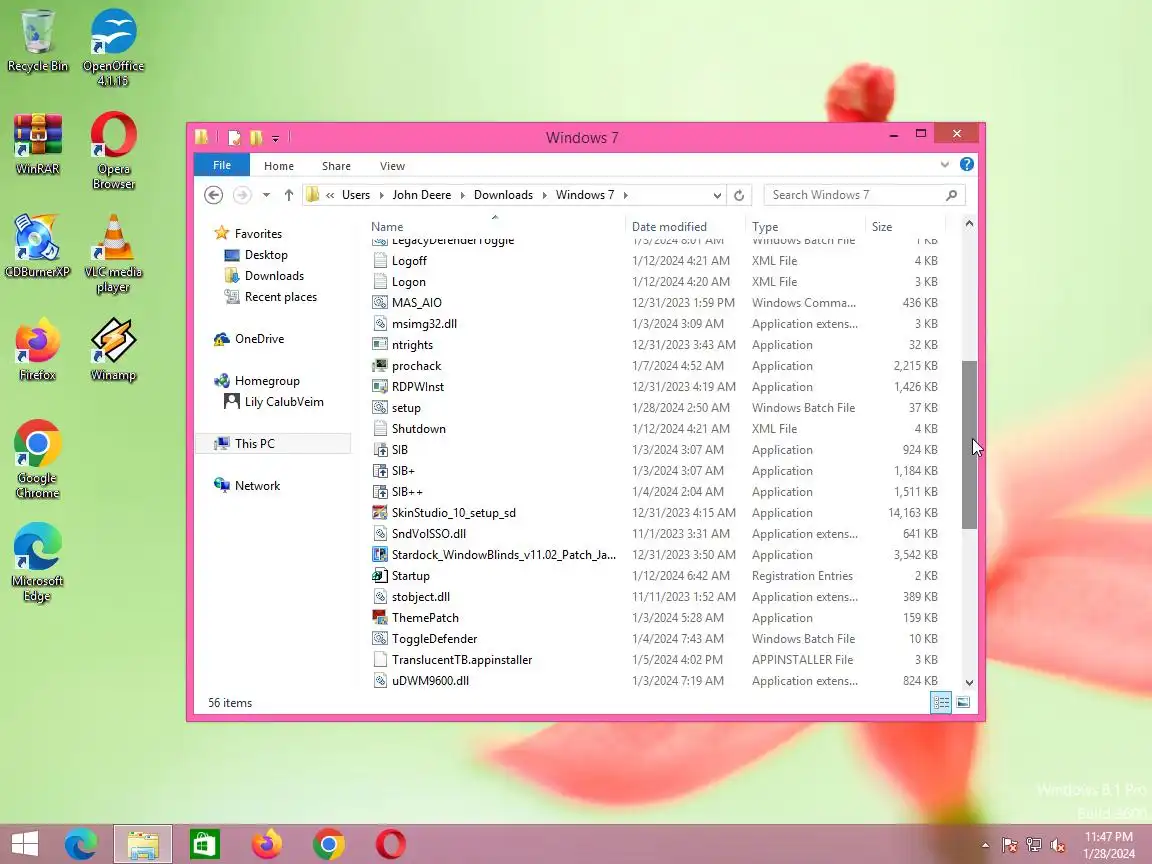Screen dimensions: 1152x864
Task: Open Windows Store taskbar icon
Action: tap(204, 844)
